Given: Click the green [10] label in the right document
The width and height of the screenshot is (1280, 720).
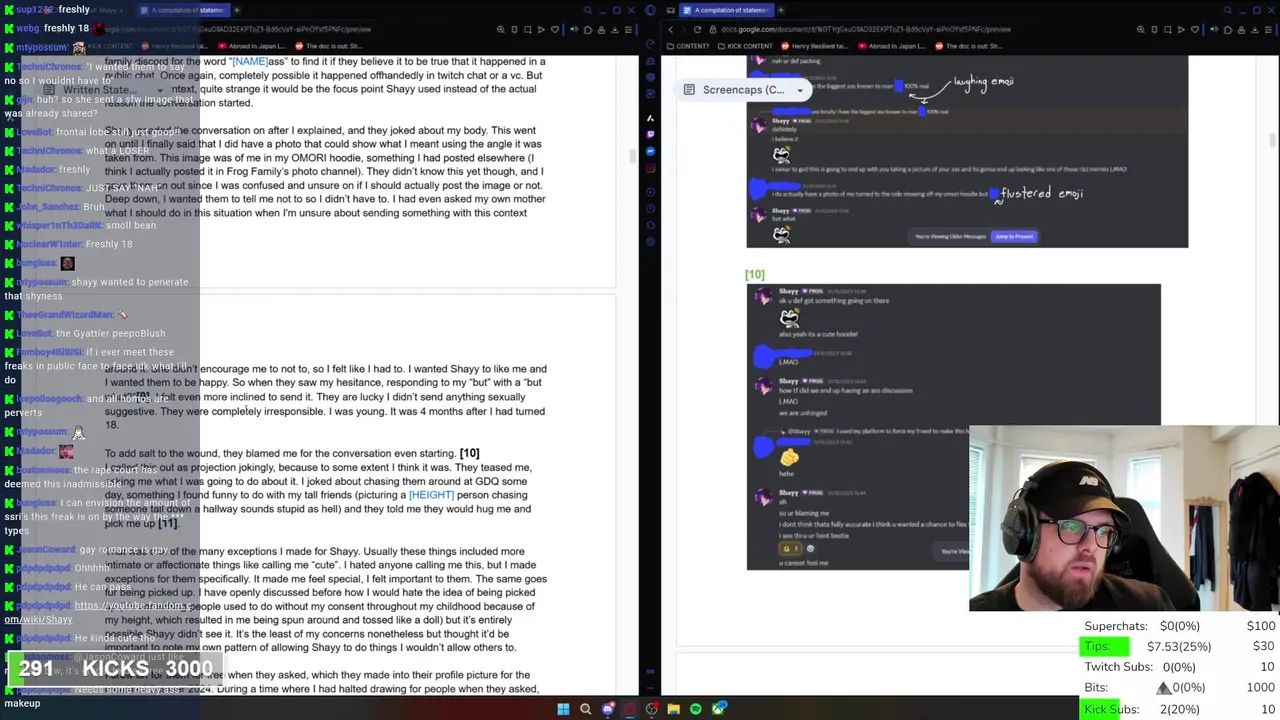Looking at the screenshot, I should [754, 274].
